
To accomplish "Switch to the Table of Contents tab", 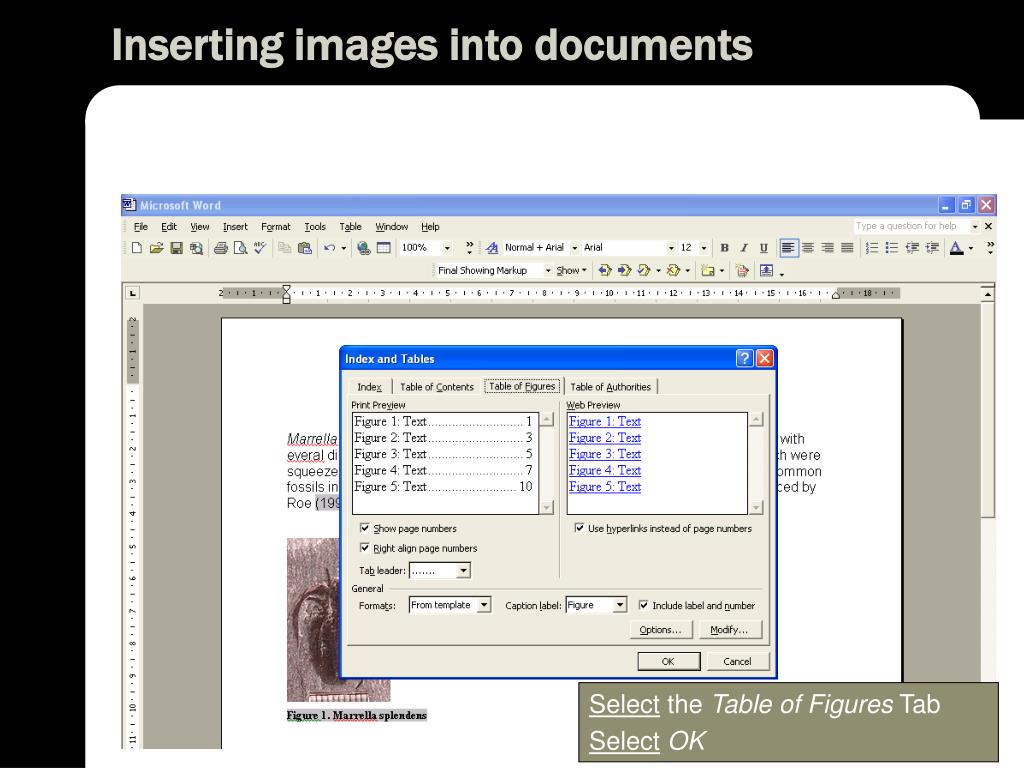I will (x=436, y=387).
